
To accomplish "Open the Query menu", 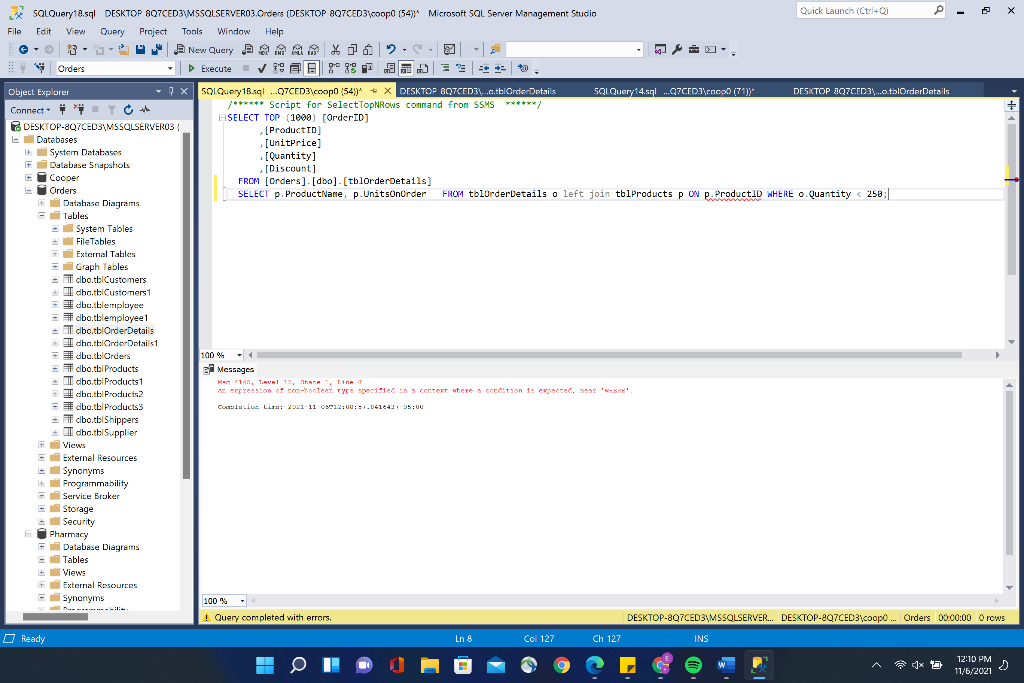I will coord(112,31).
